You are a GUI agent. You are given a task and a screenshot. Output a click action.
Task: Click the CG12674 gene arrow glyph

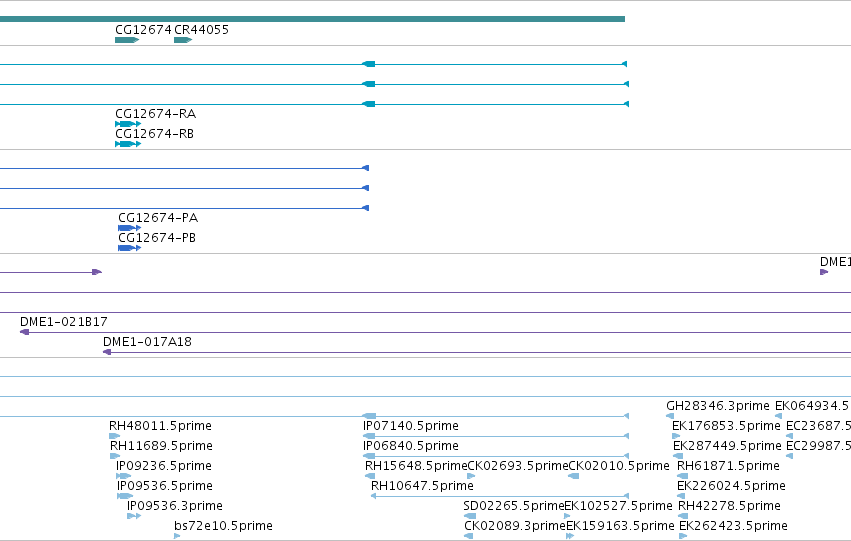tap(127, 40)
